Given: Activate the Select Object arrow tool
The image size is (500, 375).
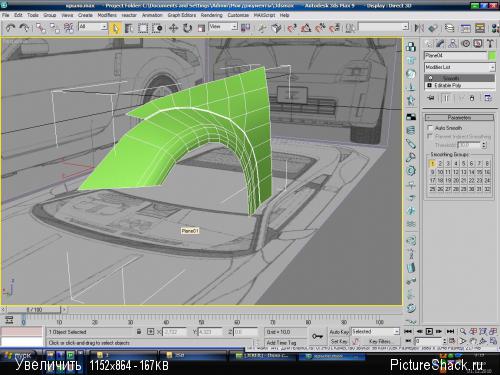Looking at the screenshot, I should (x=115, y=28).
